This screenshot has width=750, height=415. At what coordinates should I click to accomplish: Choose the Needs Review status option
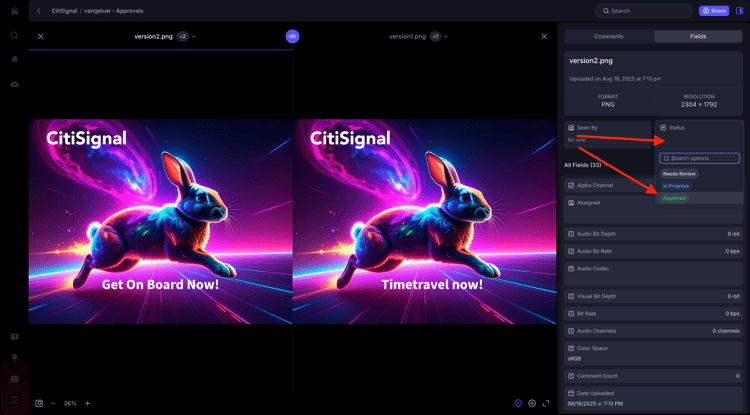[x=679, y=174]
